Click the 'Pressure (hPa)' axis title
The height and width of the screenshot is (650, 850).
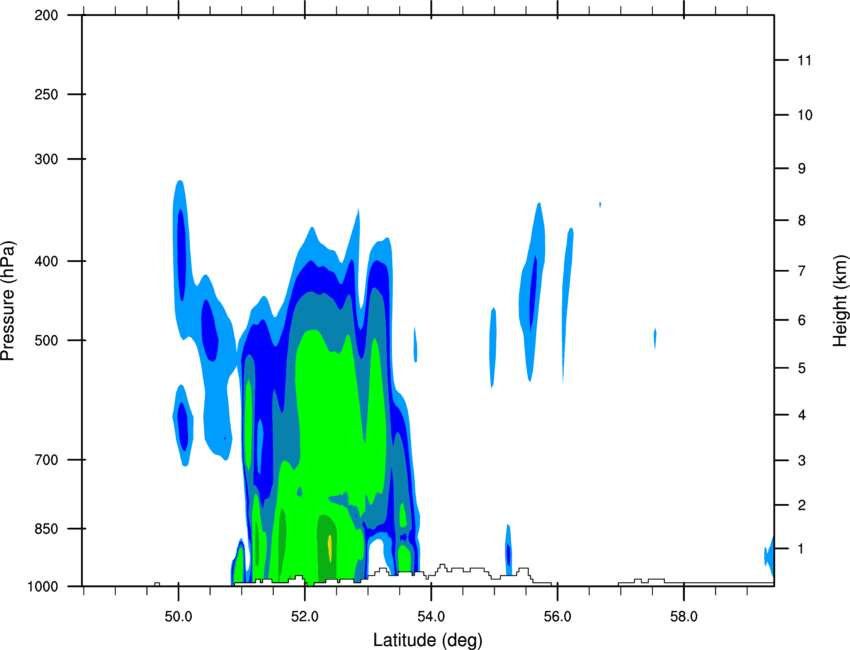pos(8,301)
